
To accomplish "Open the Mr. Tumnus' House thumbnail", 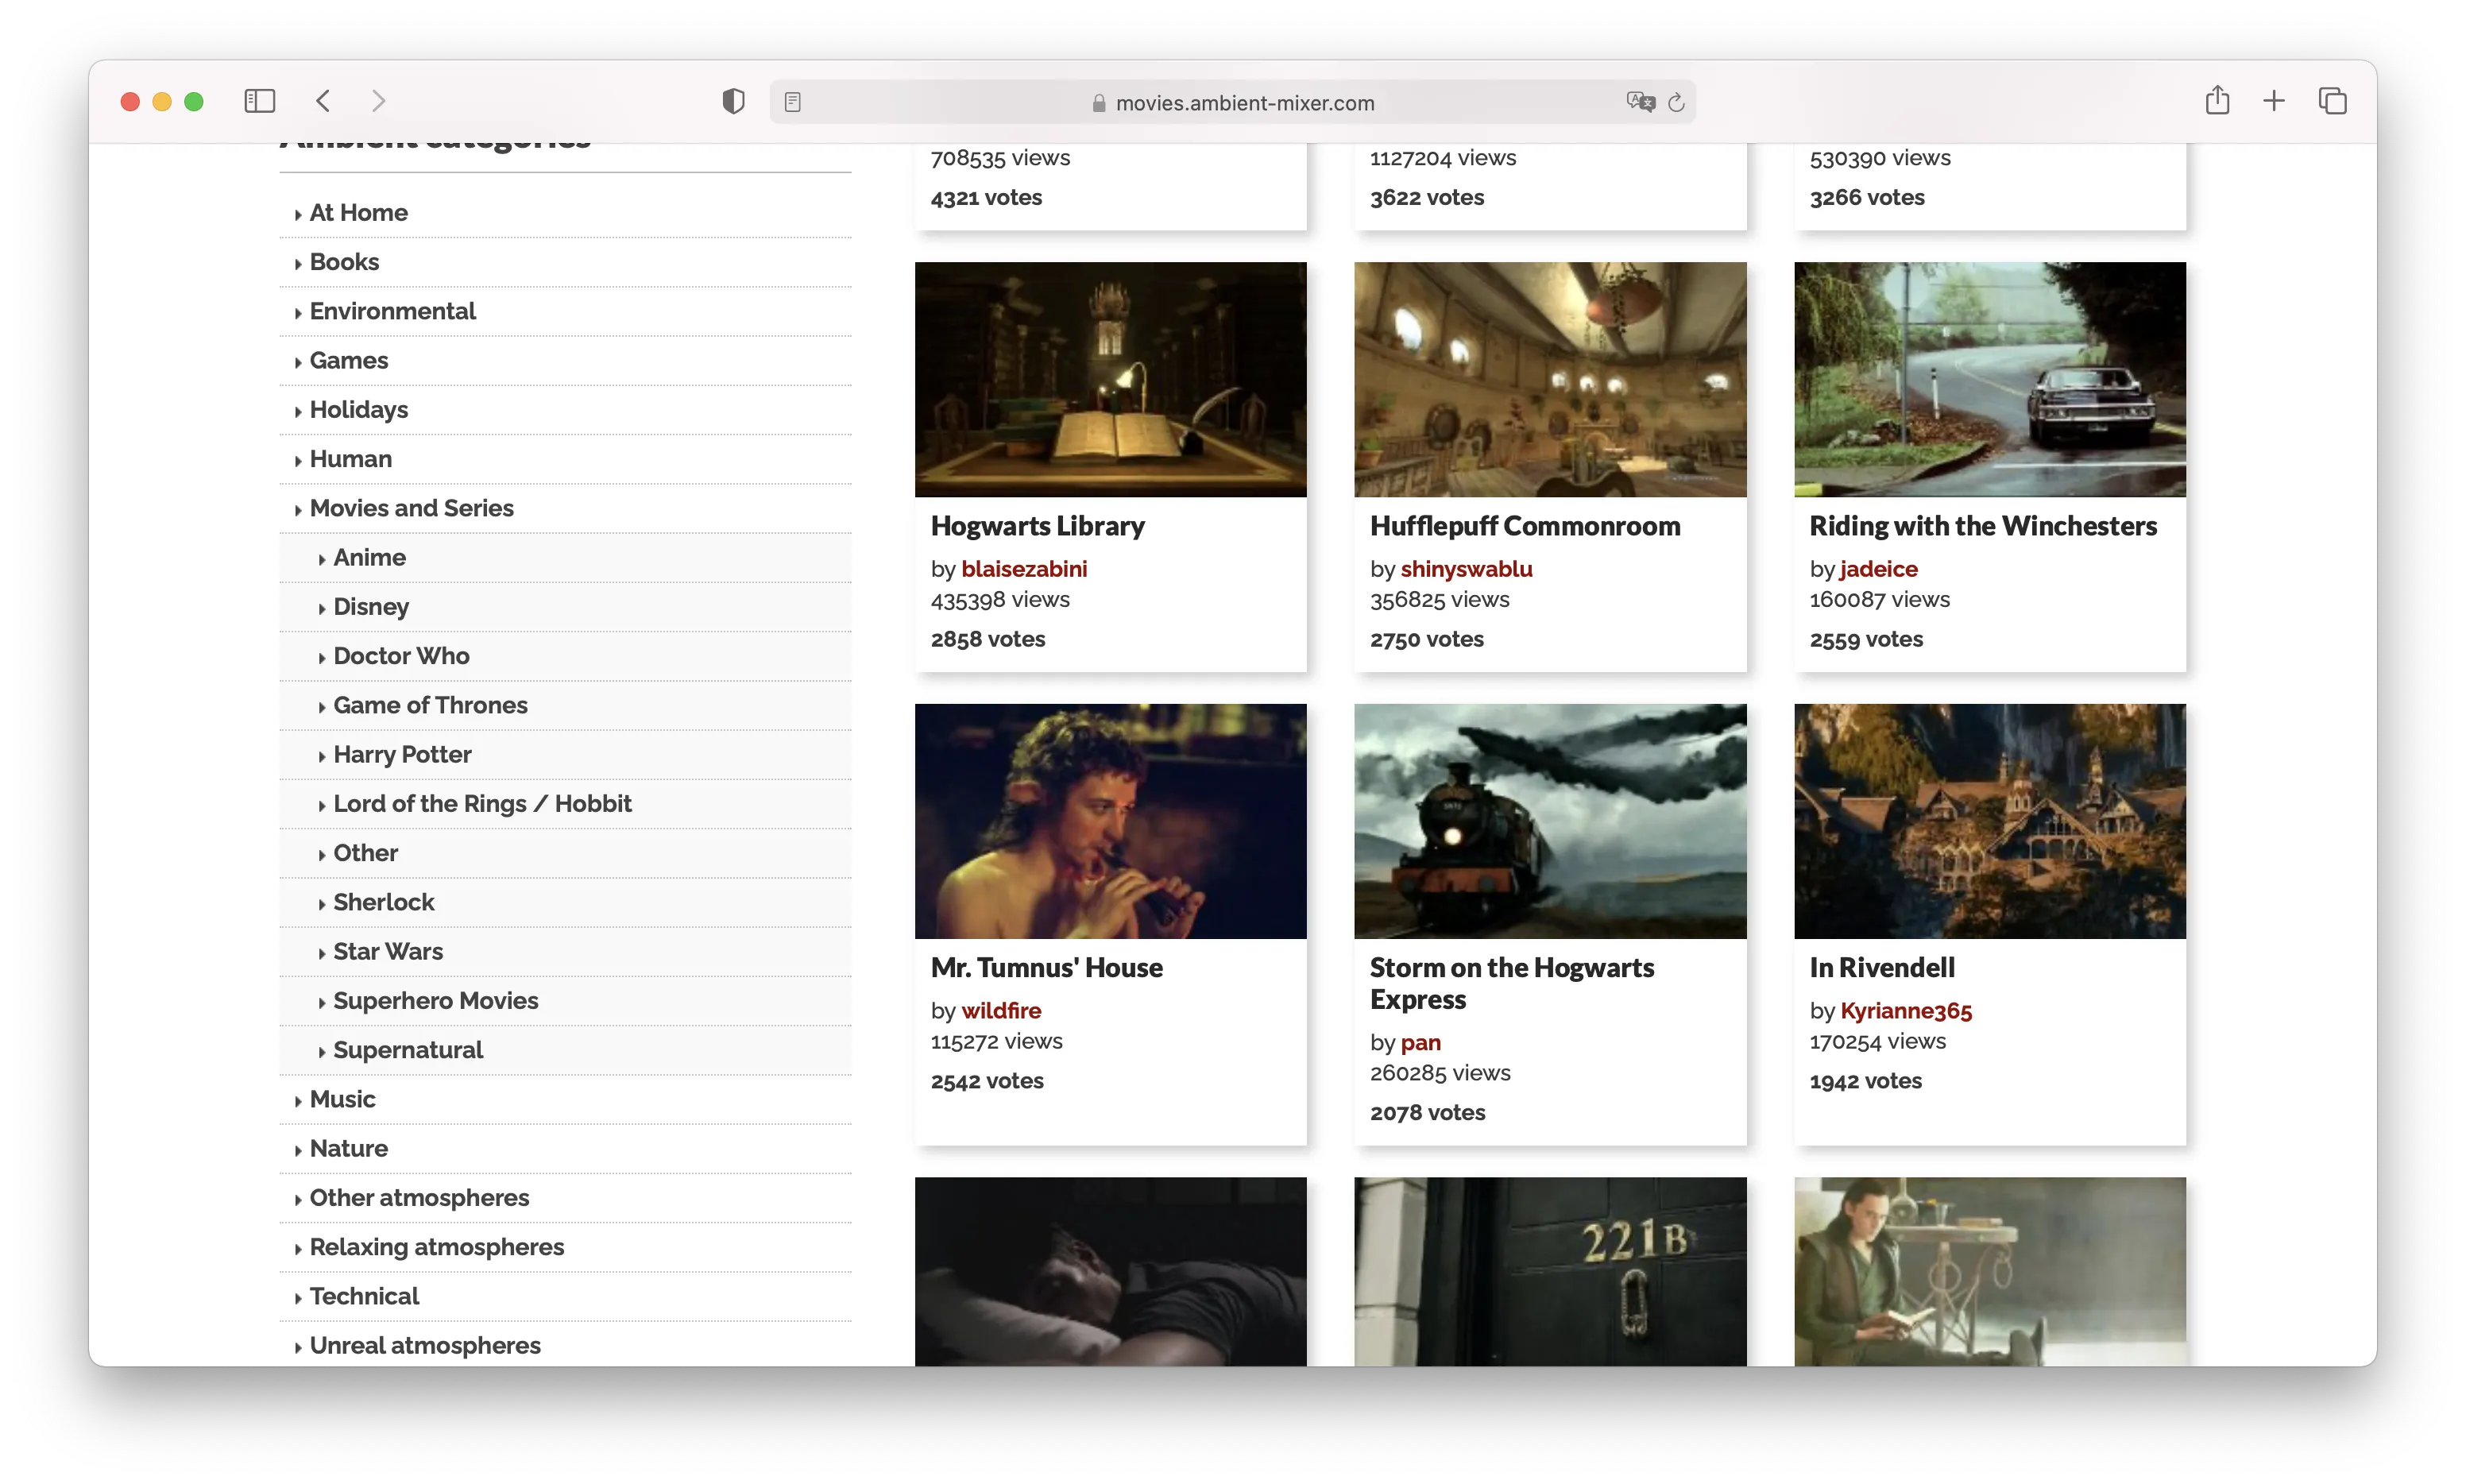I will pyautogui.click(x=1110, y=821).
